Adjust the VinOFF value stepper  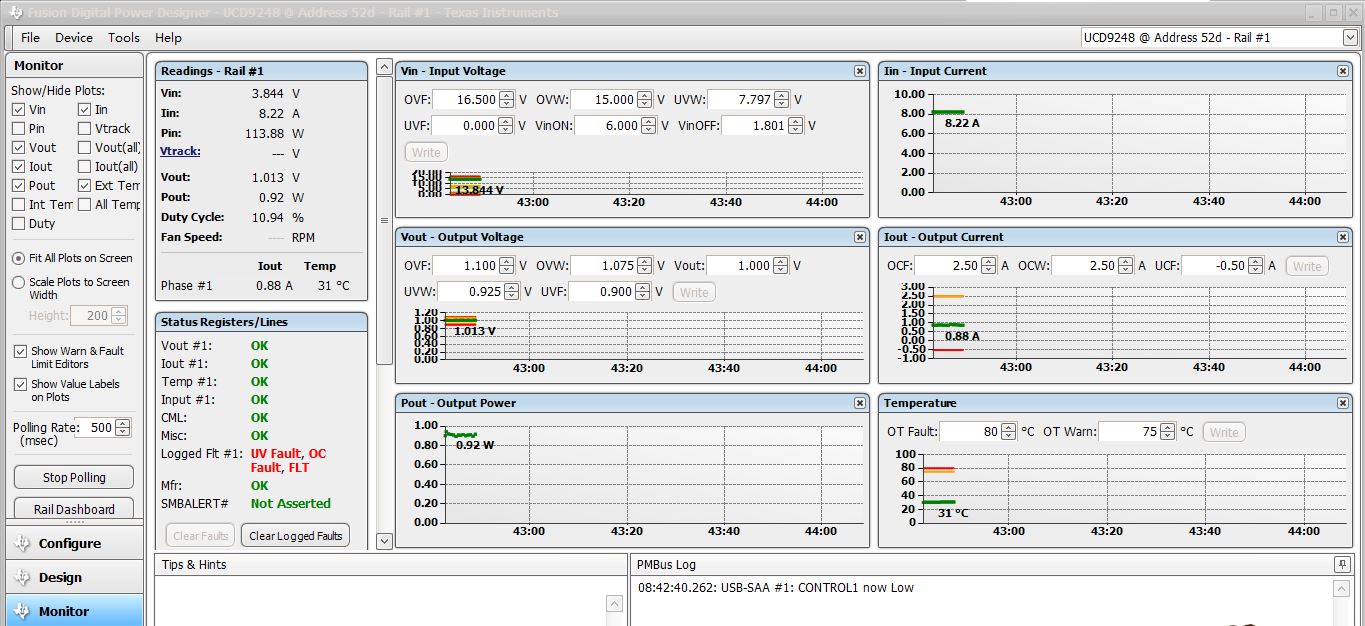click(796, 126)
